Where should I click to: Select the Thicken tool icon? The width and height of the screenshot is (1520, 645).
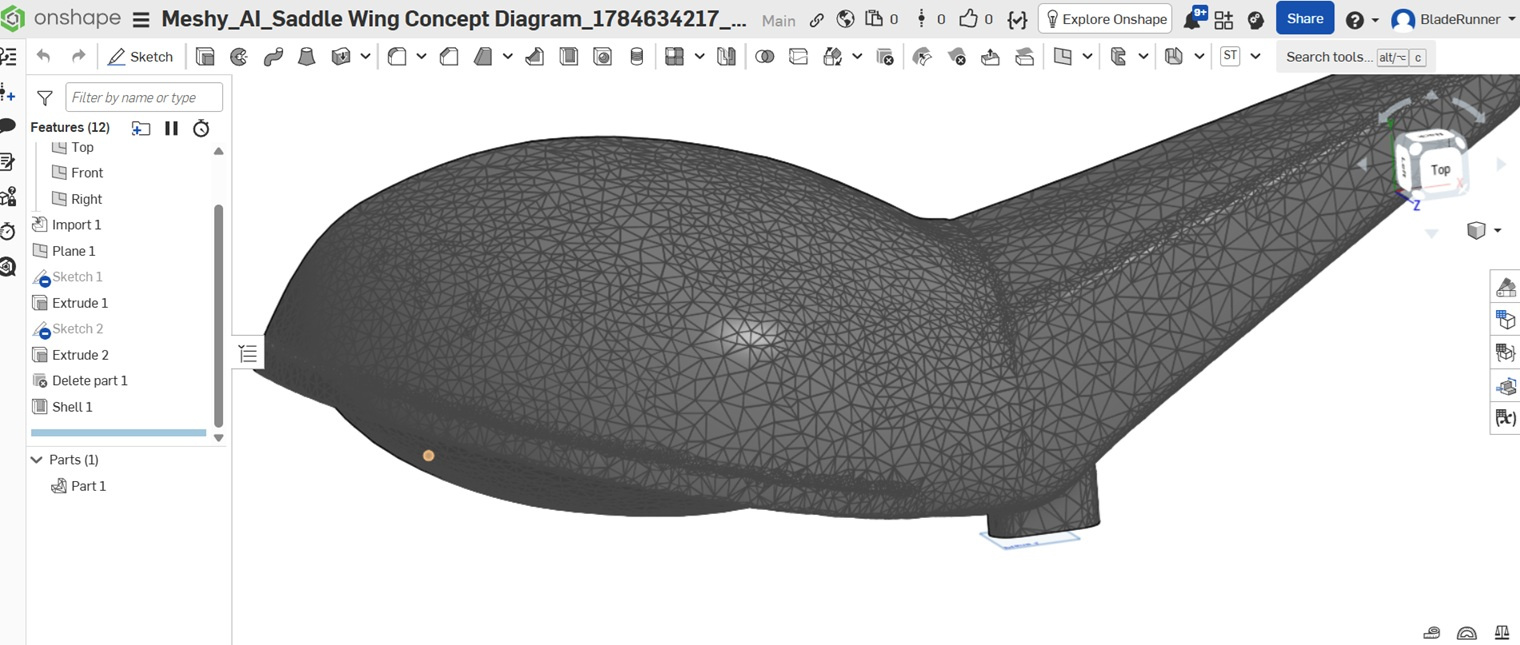coord(341,57)
